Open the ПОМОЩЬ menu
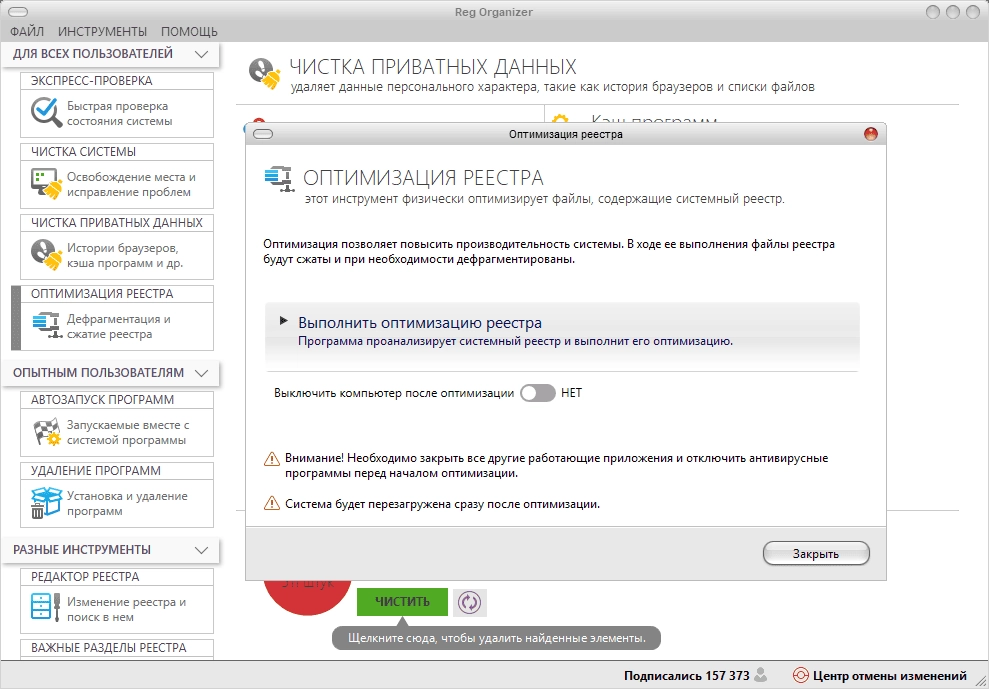Screen dimensions: 989x689 189,32
